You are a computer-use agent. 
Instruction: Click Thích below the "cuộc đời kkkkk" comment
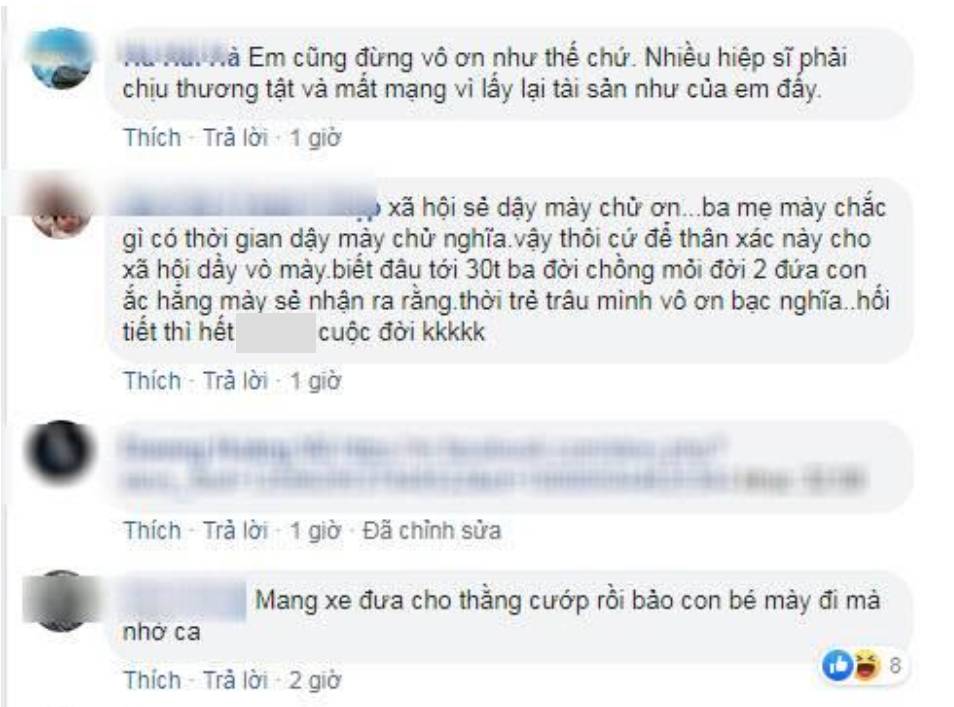pyautogui.click(x=153, y=381)
